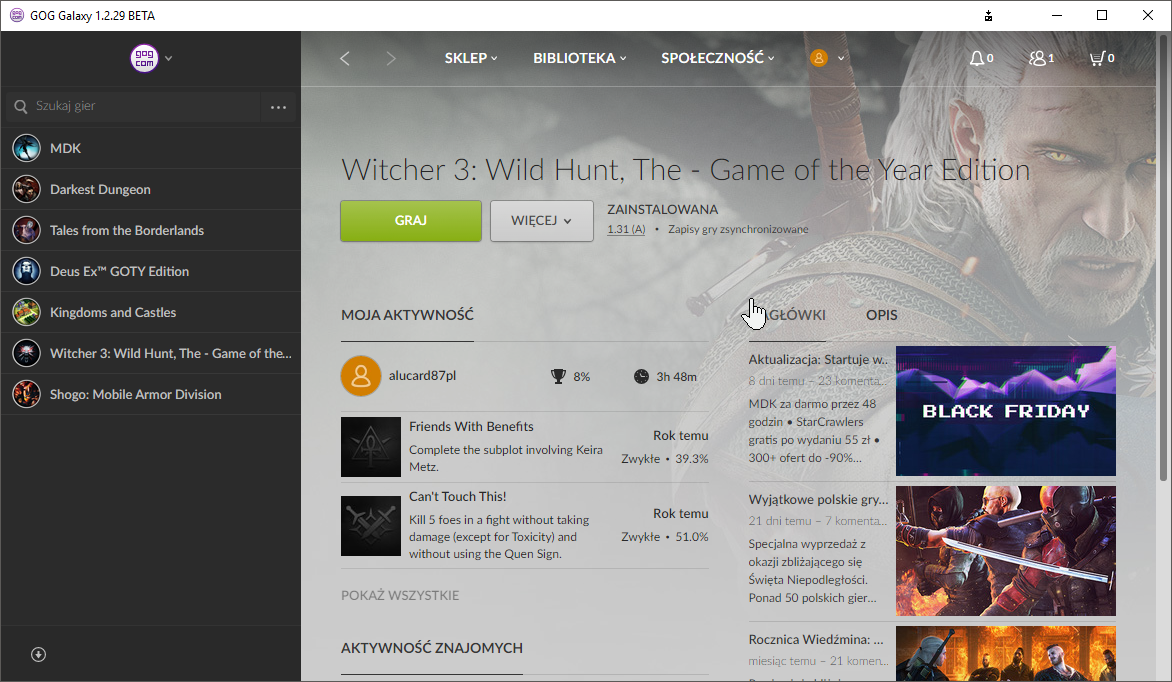Open the shopping cart icon
This screenshot has height=682, width=1172.
click(1097, 58)
